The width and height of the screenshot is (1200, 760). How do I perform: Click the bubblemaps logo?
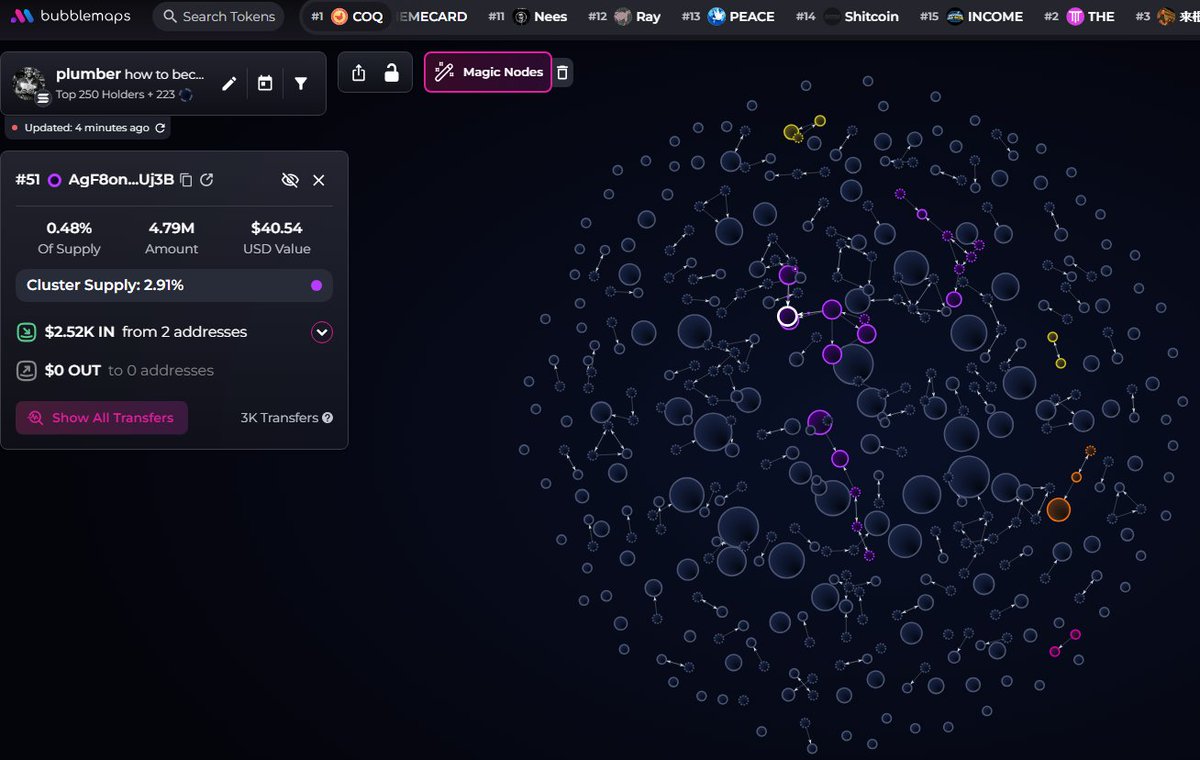[x=71, y=16]
